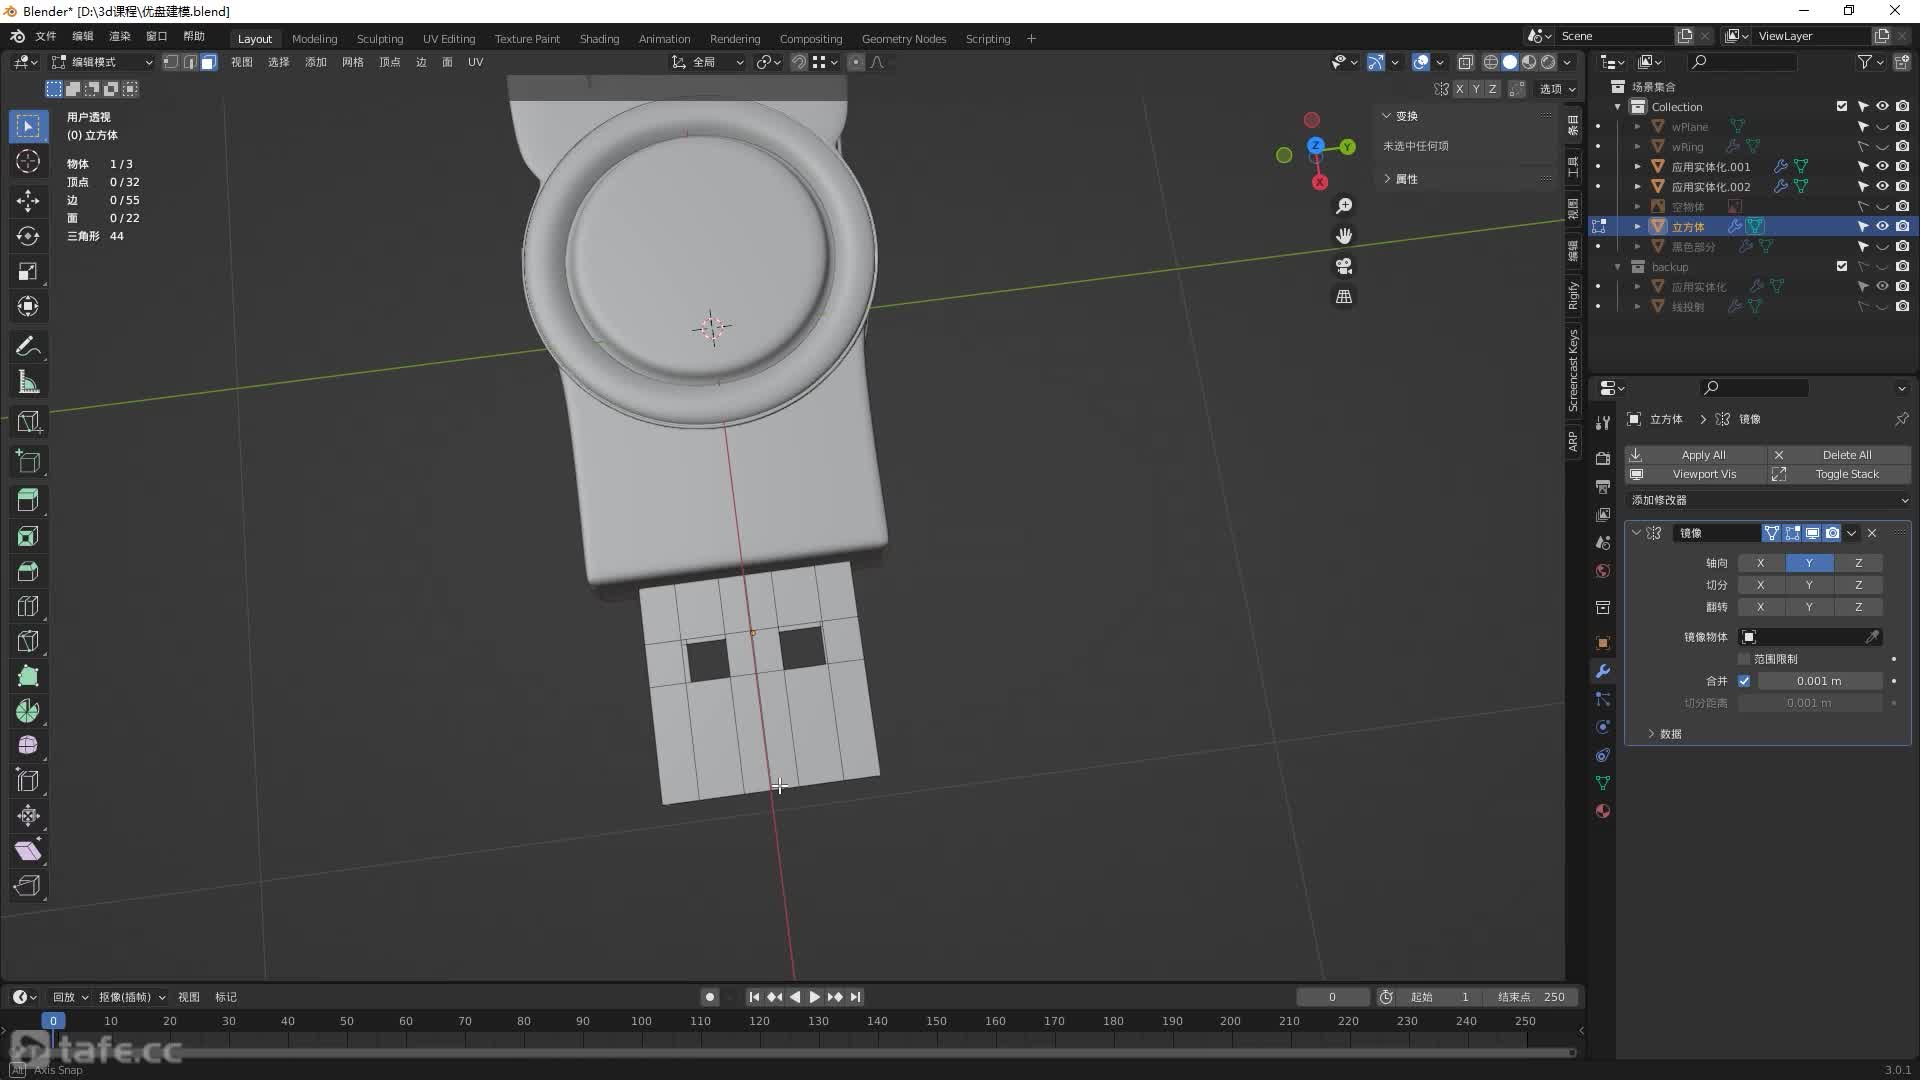Collapse the Collection tree item
The height and width of the screenshot is (1080, 1920).
(1618, 107)
